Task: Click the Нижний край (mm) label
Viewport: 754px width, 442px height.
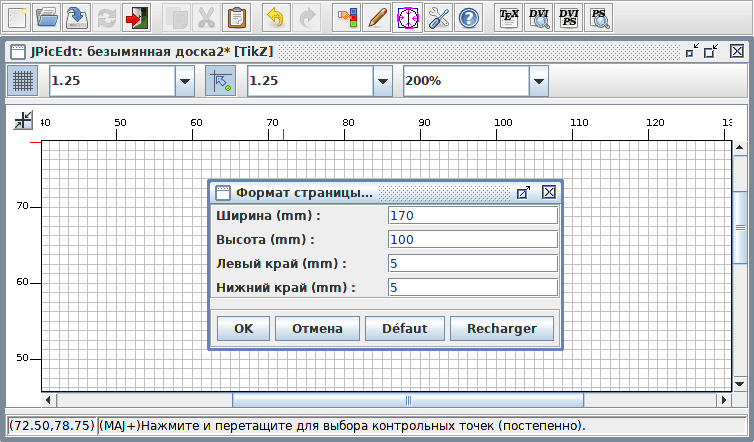Action: tap(286, 288)
